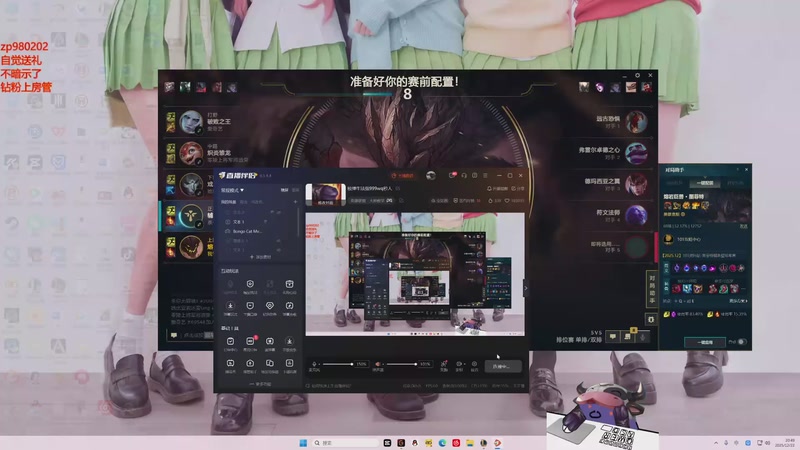Click the 开播提醒 notification link
The image size is (800, 450).
497,189
